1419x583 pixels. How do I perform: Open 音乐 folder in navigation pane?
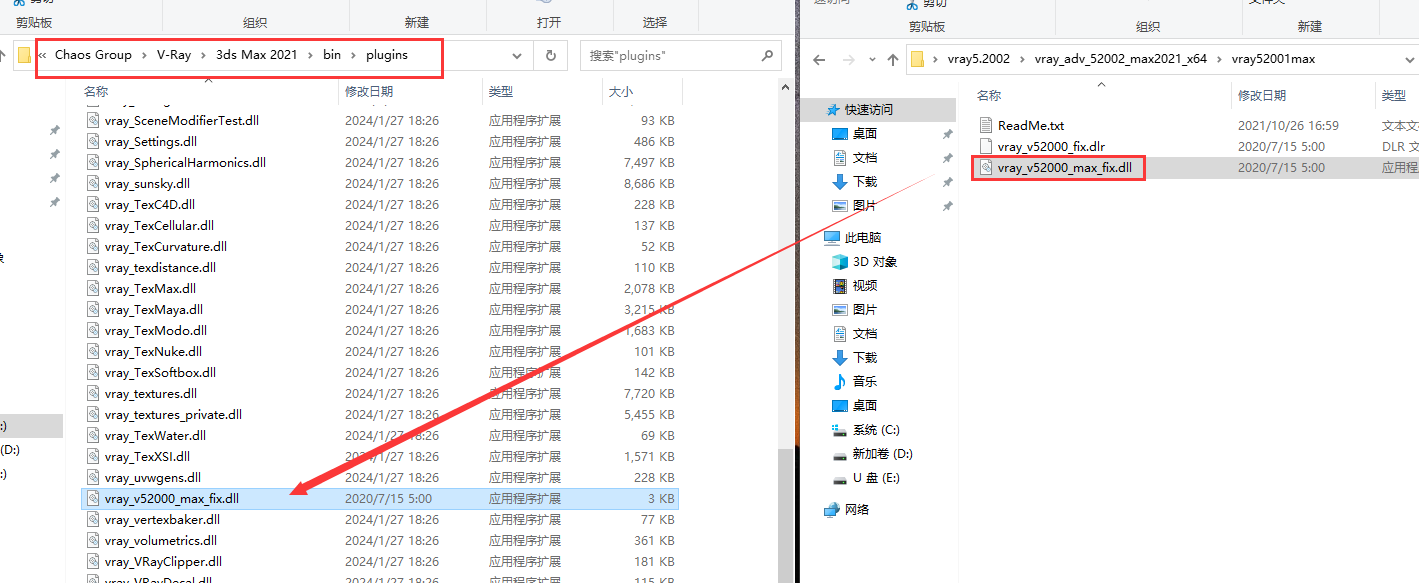865,382
